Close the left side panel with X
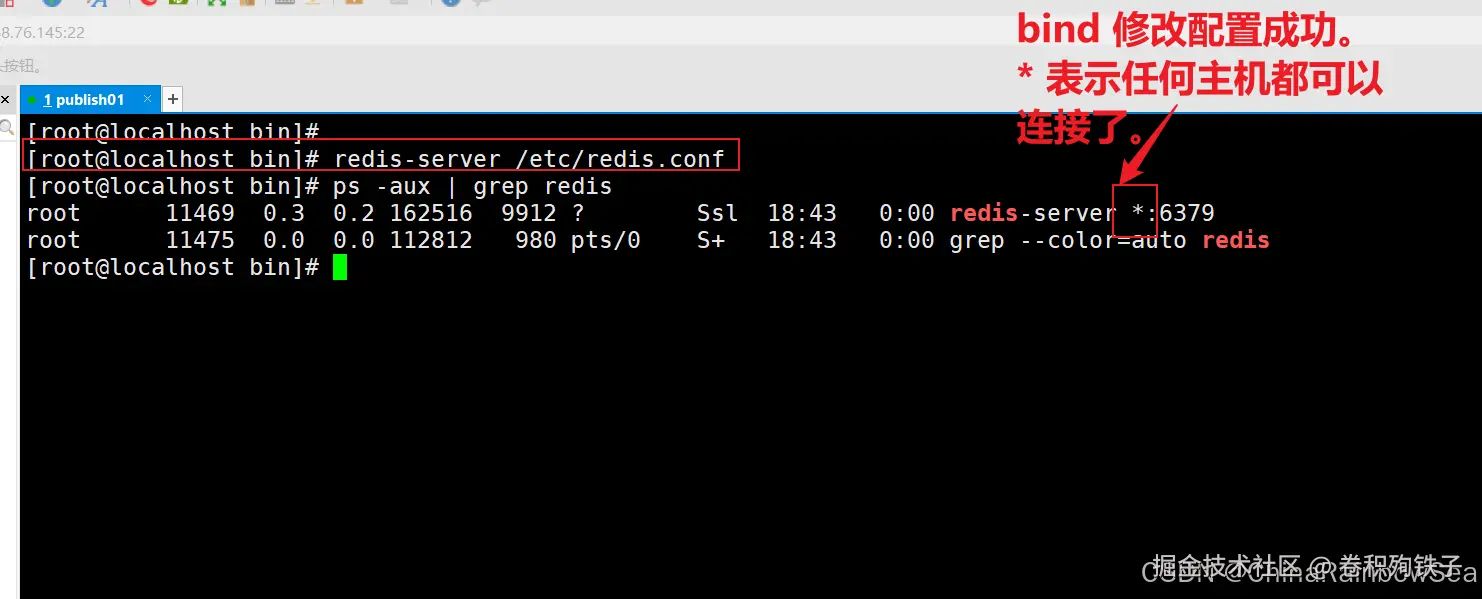 [x=5, y=100]
